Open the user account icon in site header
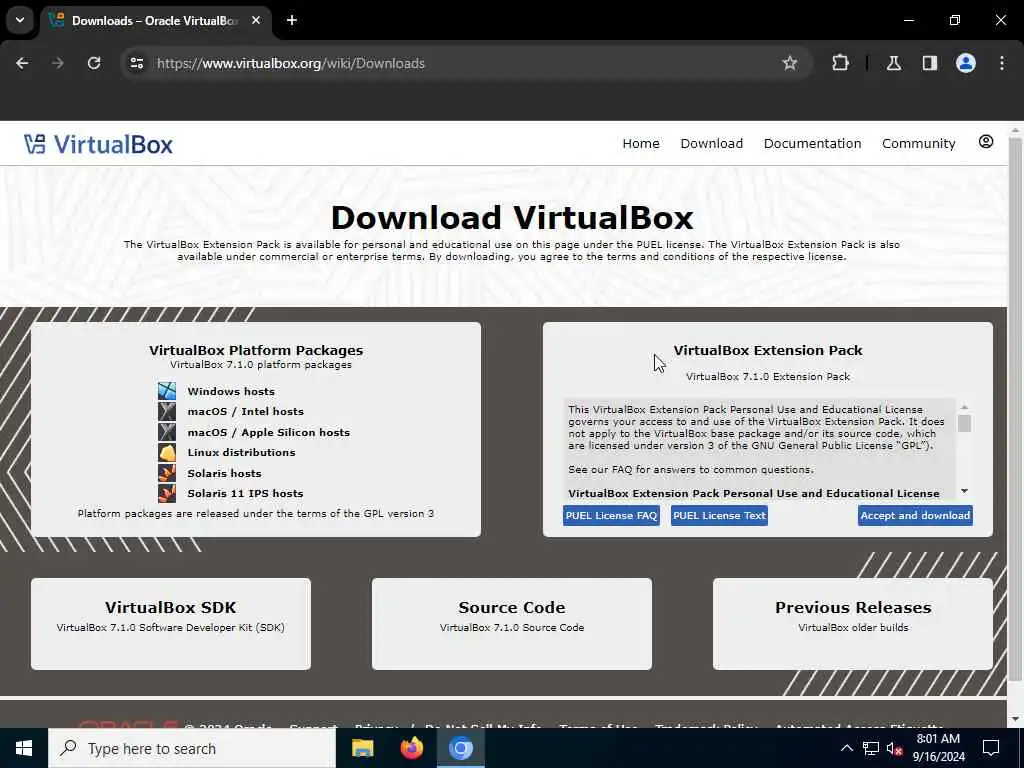 (985, 142)
